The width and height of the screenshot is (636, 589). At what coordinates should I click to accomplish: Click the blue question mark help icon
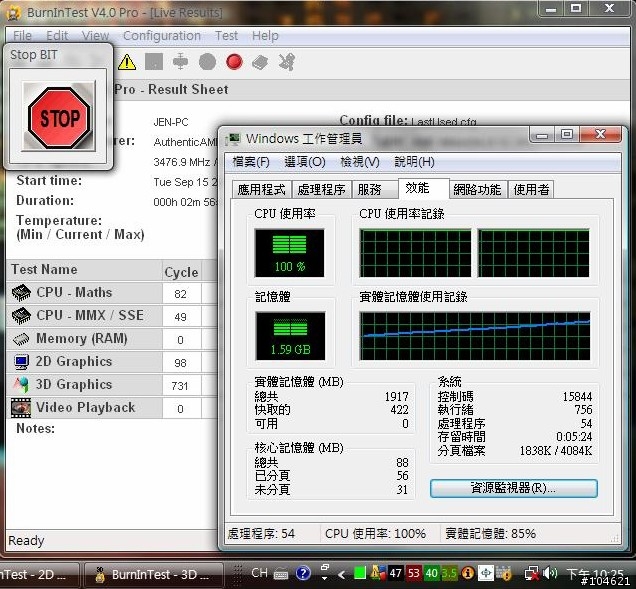pyautogui.click(x=303, y=574)
